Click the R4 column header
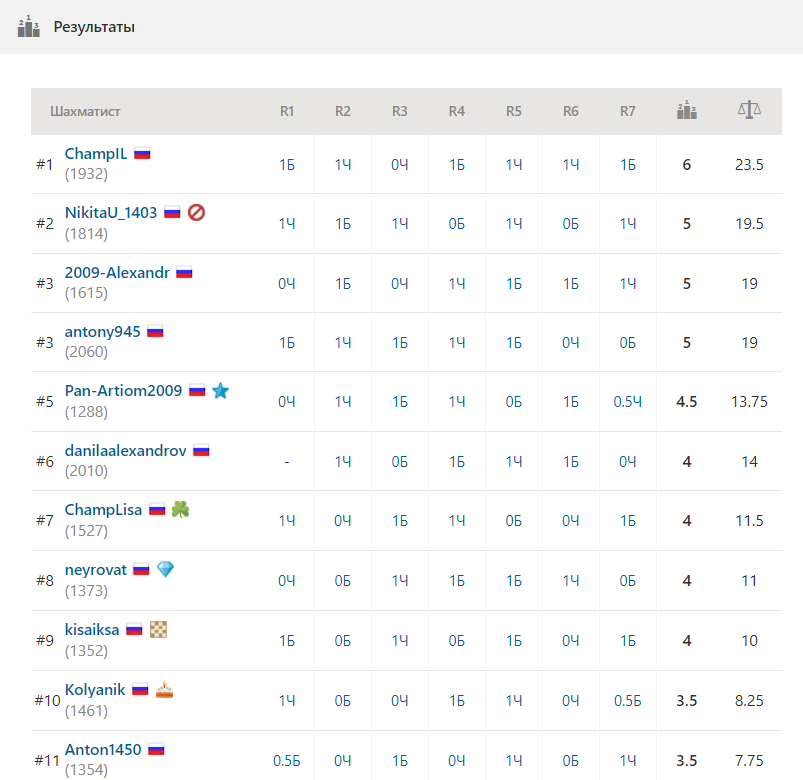The image size is (803, 780). pos(456,111)
